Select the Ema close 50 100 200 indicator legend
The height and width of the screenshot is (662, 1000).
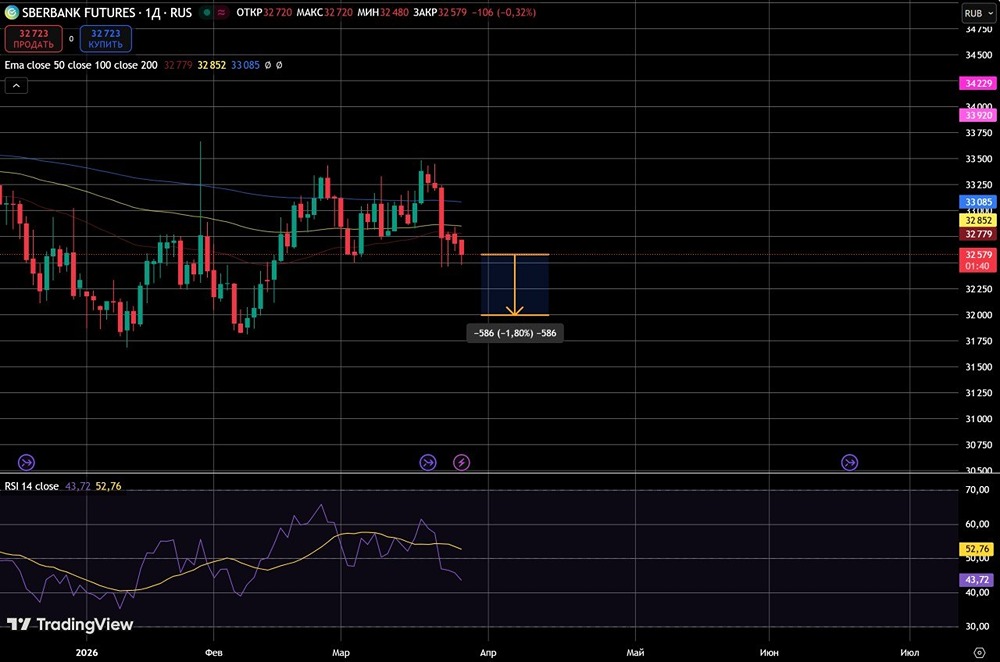tap(80, 65)
